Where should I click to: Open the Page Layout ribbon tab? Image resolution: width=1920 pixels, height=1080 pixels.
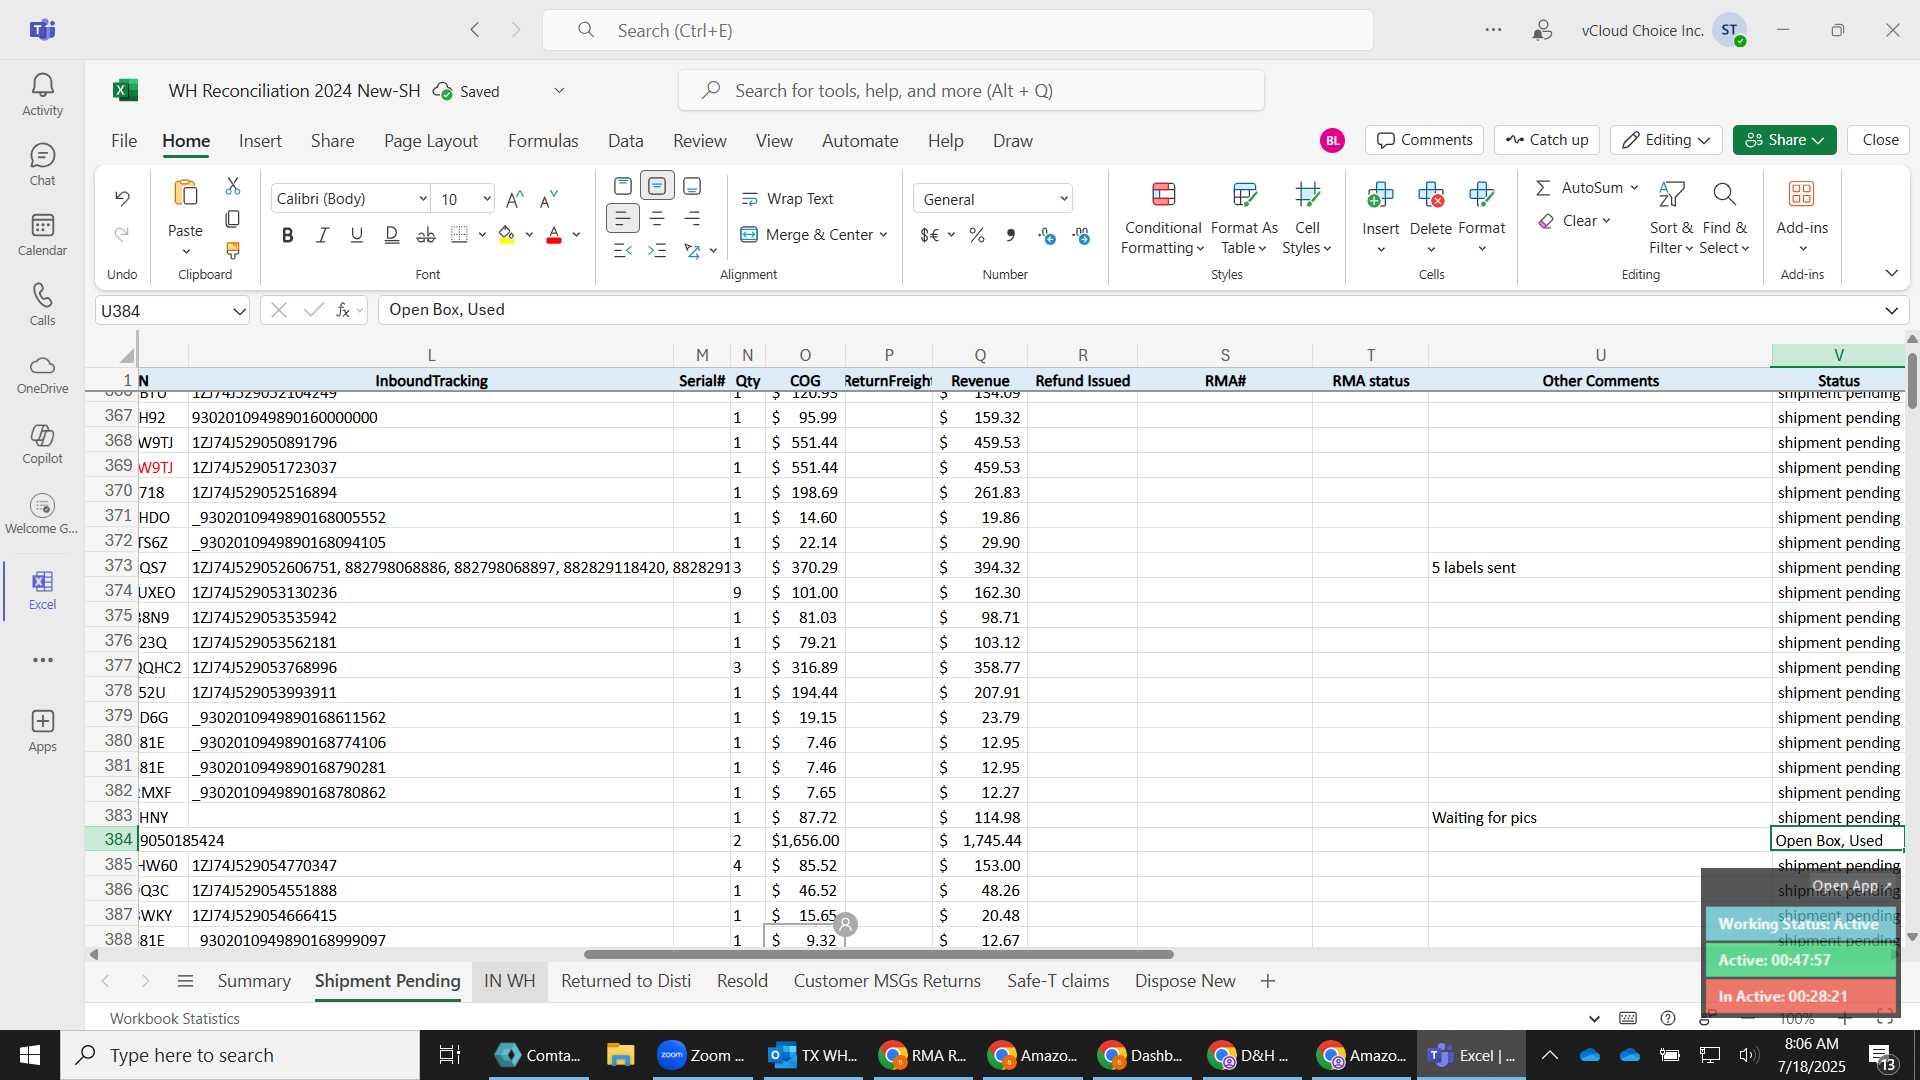[431, 141]
